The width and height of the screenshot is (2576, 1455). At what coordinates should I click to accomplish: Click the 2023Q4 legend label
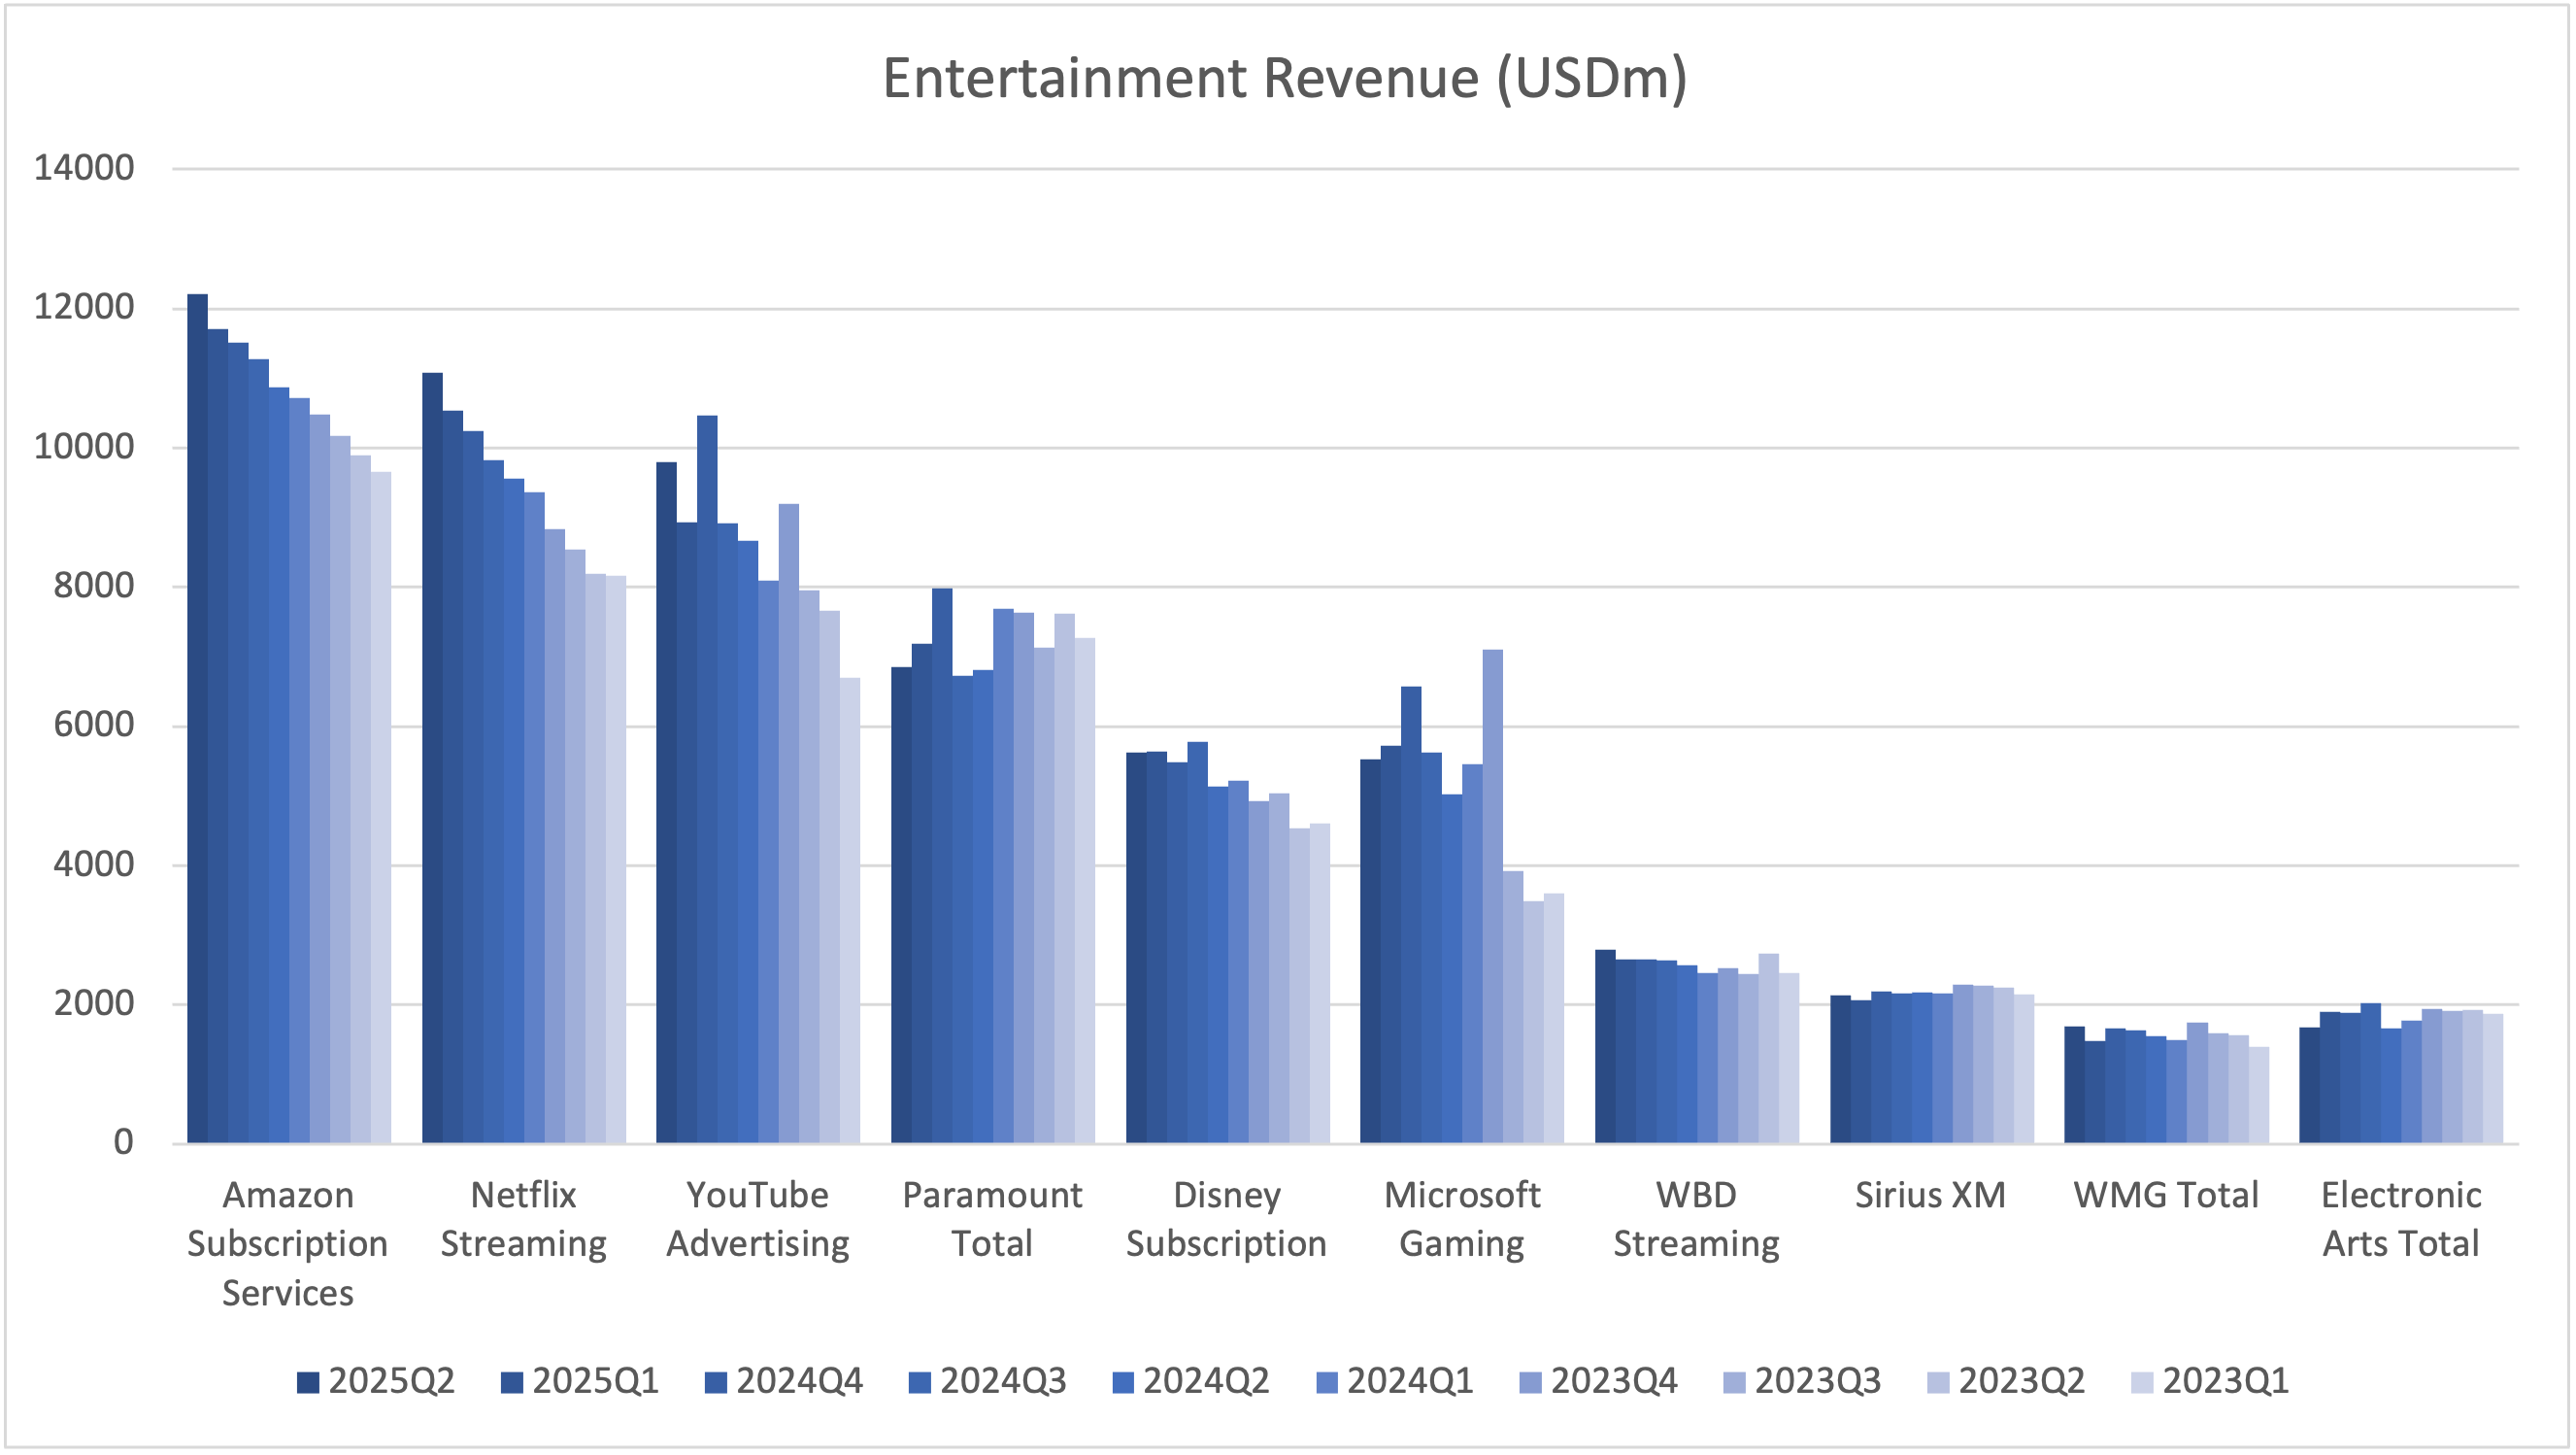(1615, 1381)
